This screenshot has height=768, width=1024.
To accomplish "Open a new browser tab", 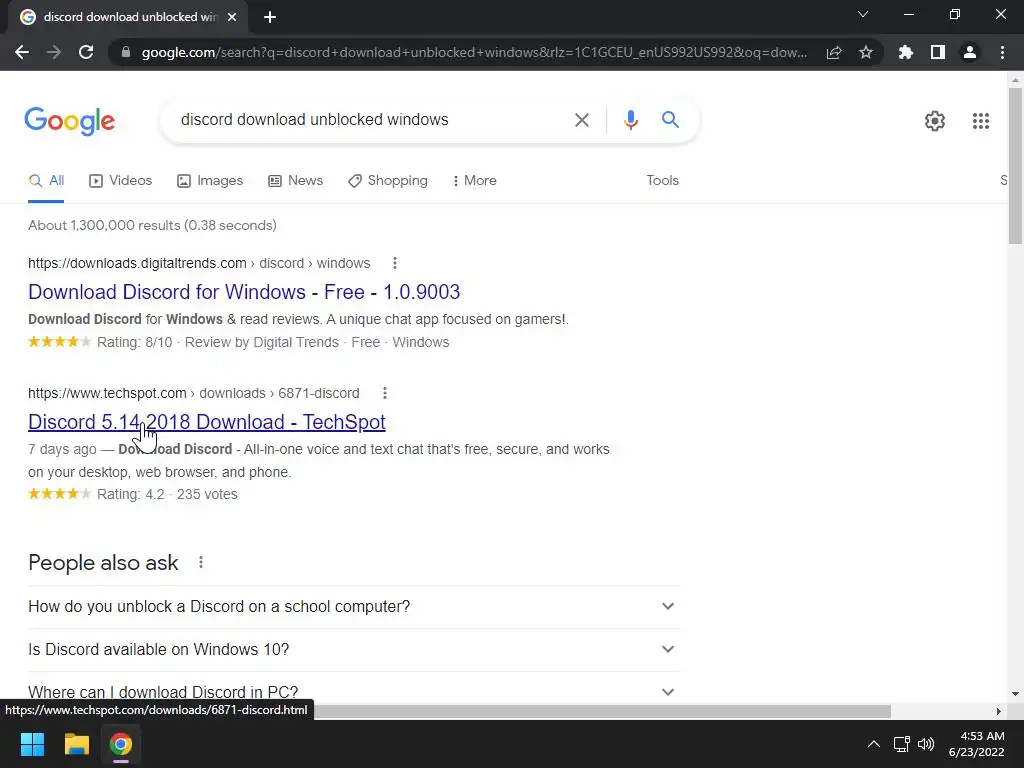I will pos(270,18).
